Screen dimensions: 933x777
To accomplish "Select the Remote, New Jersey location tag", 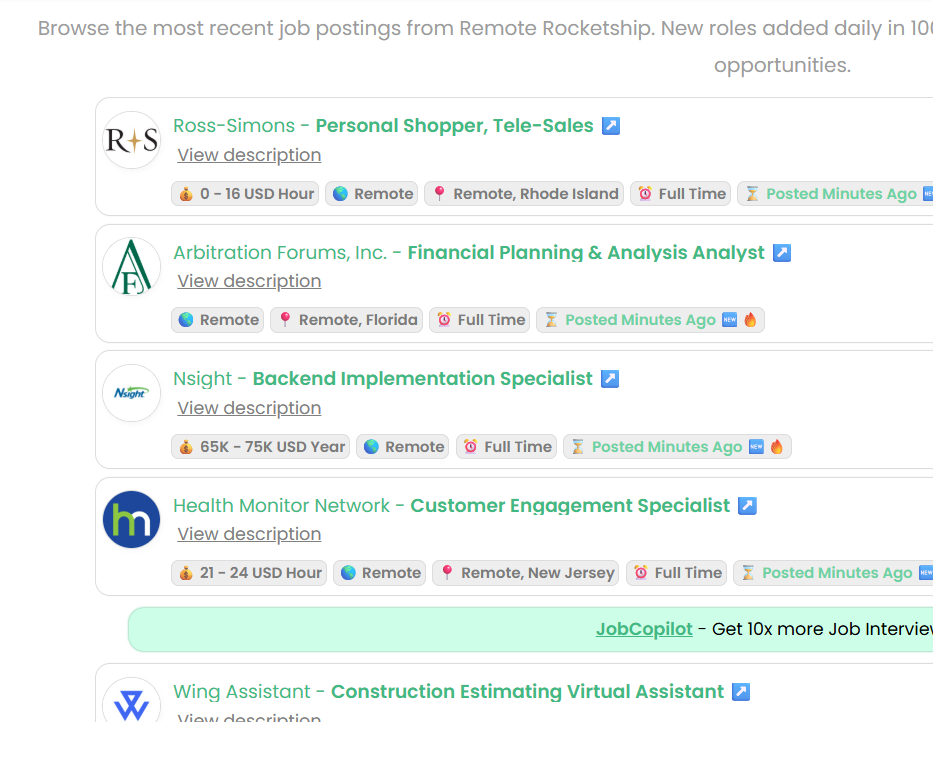I will [525, 573].
